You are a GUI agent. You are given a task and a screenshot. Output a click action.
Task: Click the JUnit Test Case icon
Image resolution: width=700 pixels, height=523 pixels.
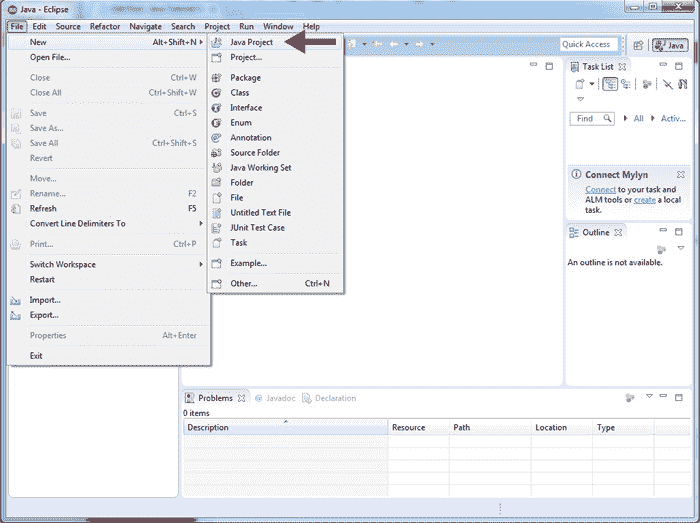[x=217, y=228]
